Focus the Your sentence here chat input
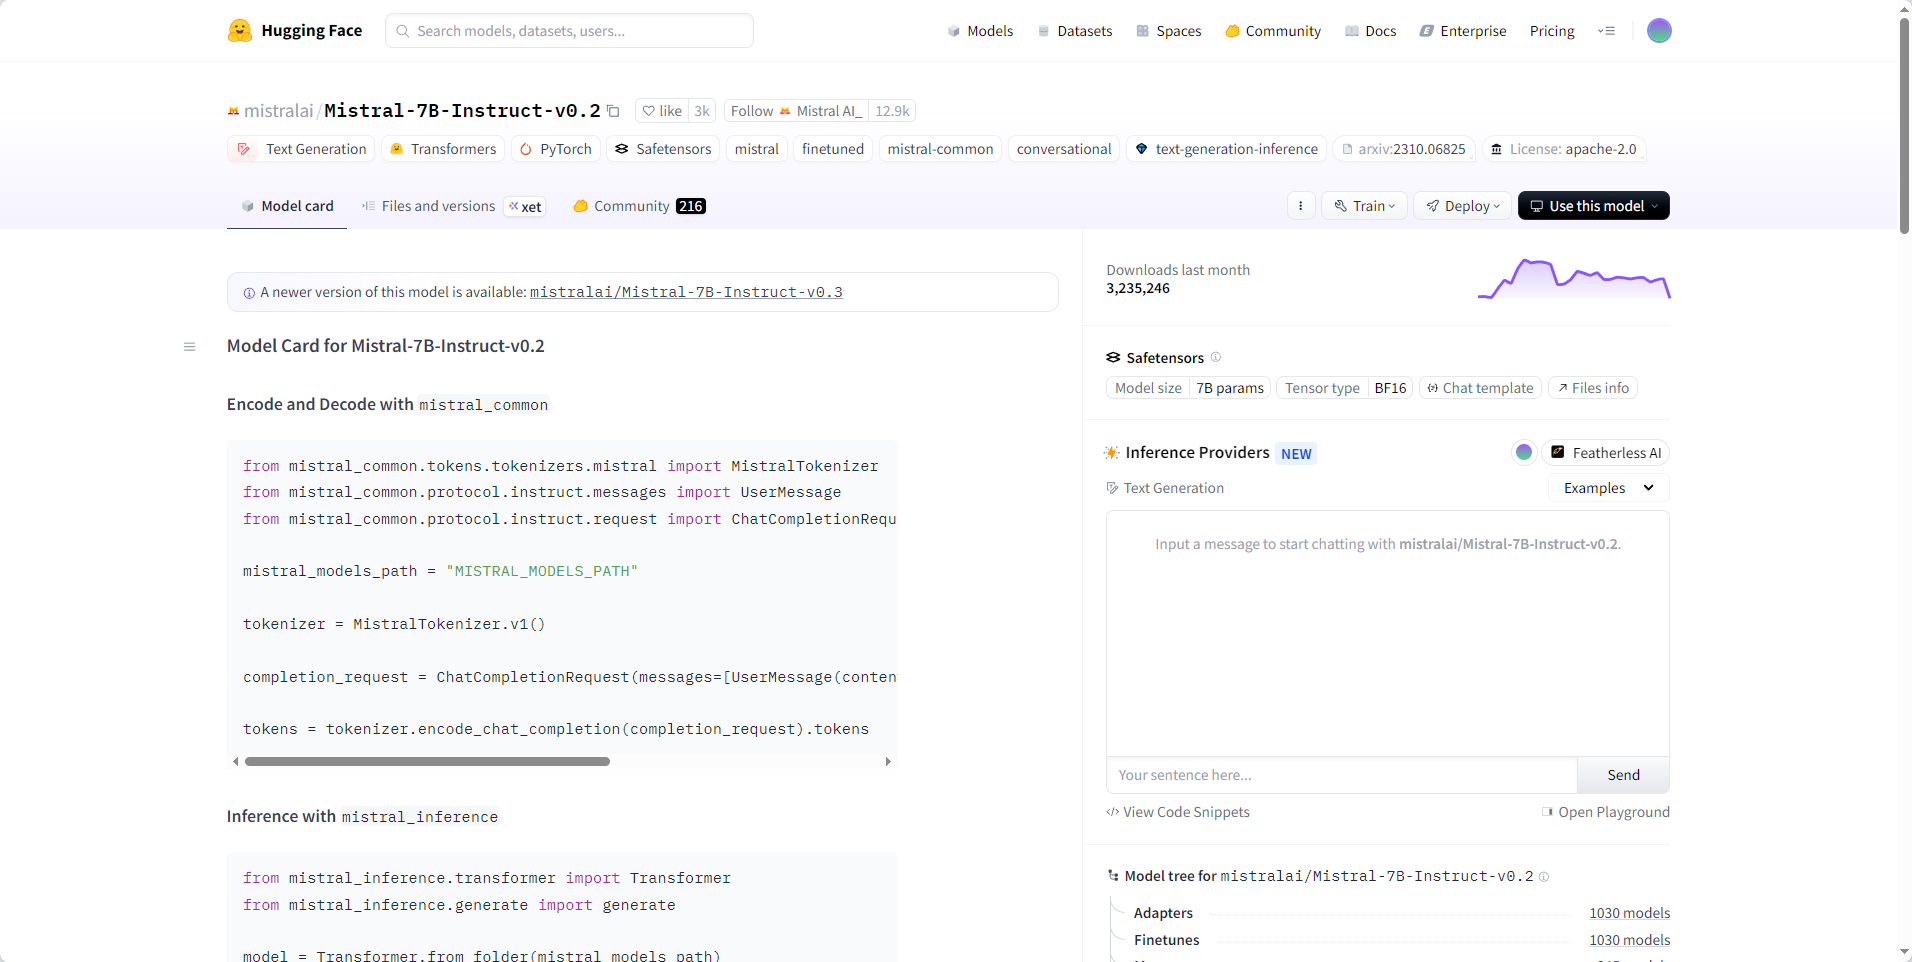 pos(1341,775)
